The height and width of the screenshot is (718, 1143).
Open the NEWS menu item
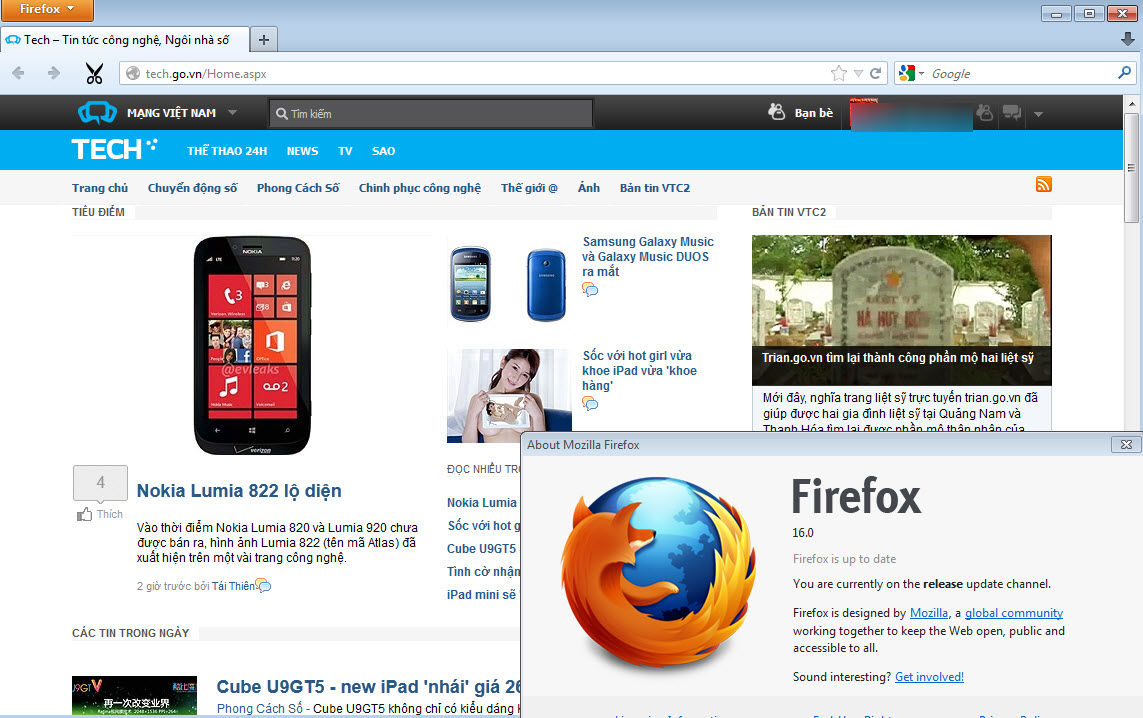pyautogui.click(x=303, y=151)
